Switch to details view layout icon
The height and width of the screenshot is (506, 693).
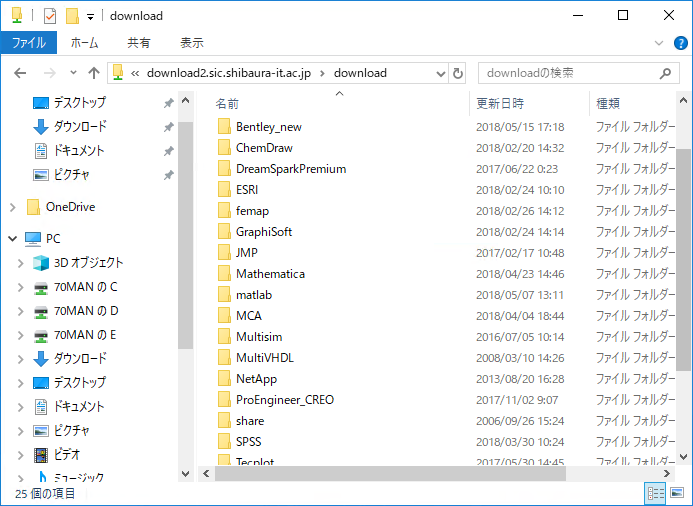pyautogui.click(x=656, y=493)
